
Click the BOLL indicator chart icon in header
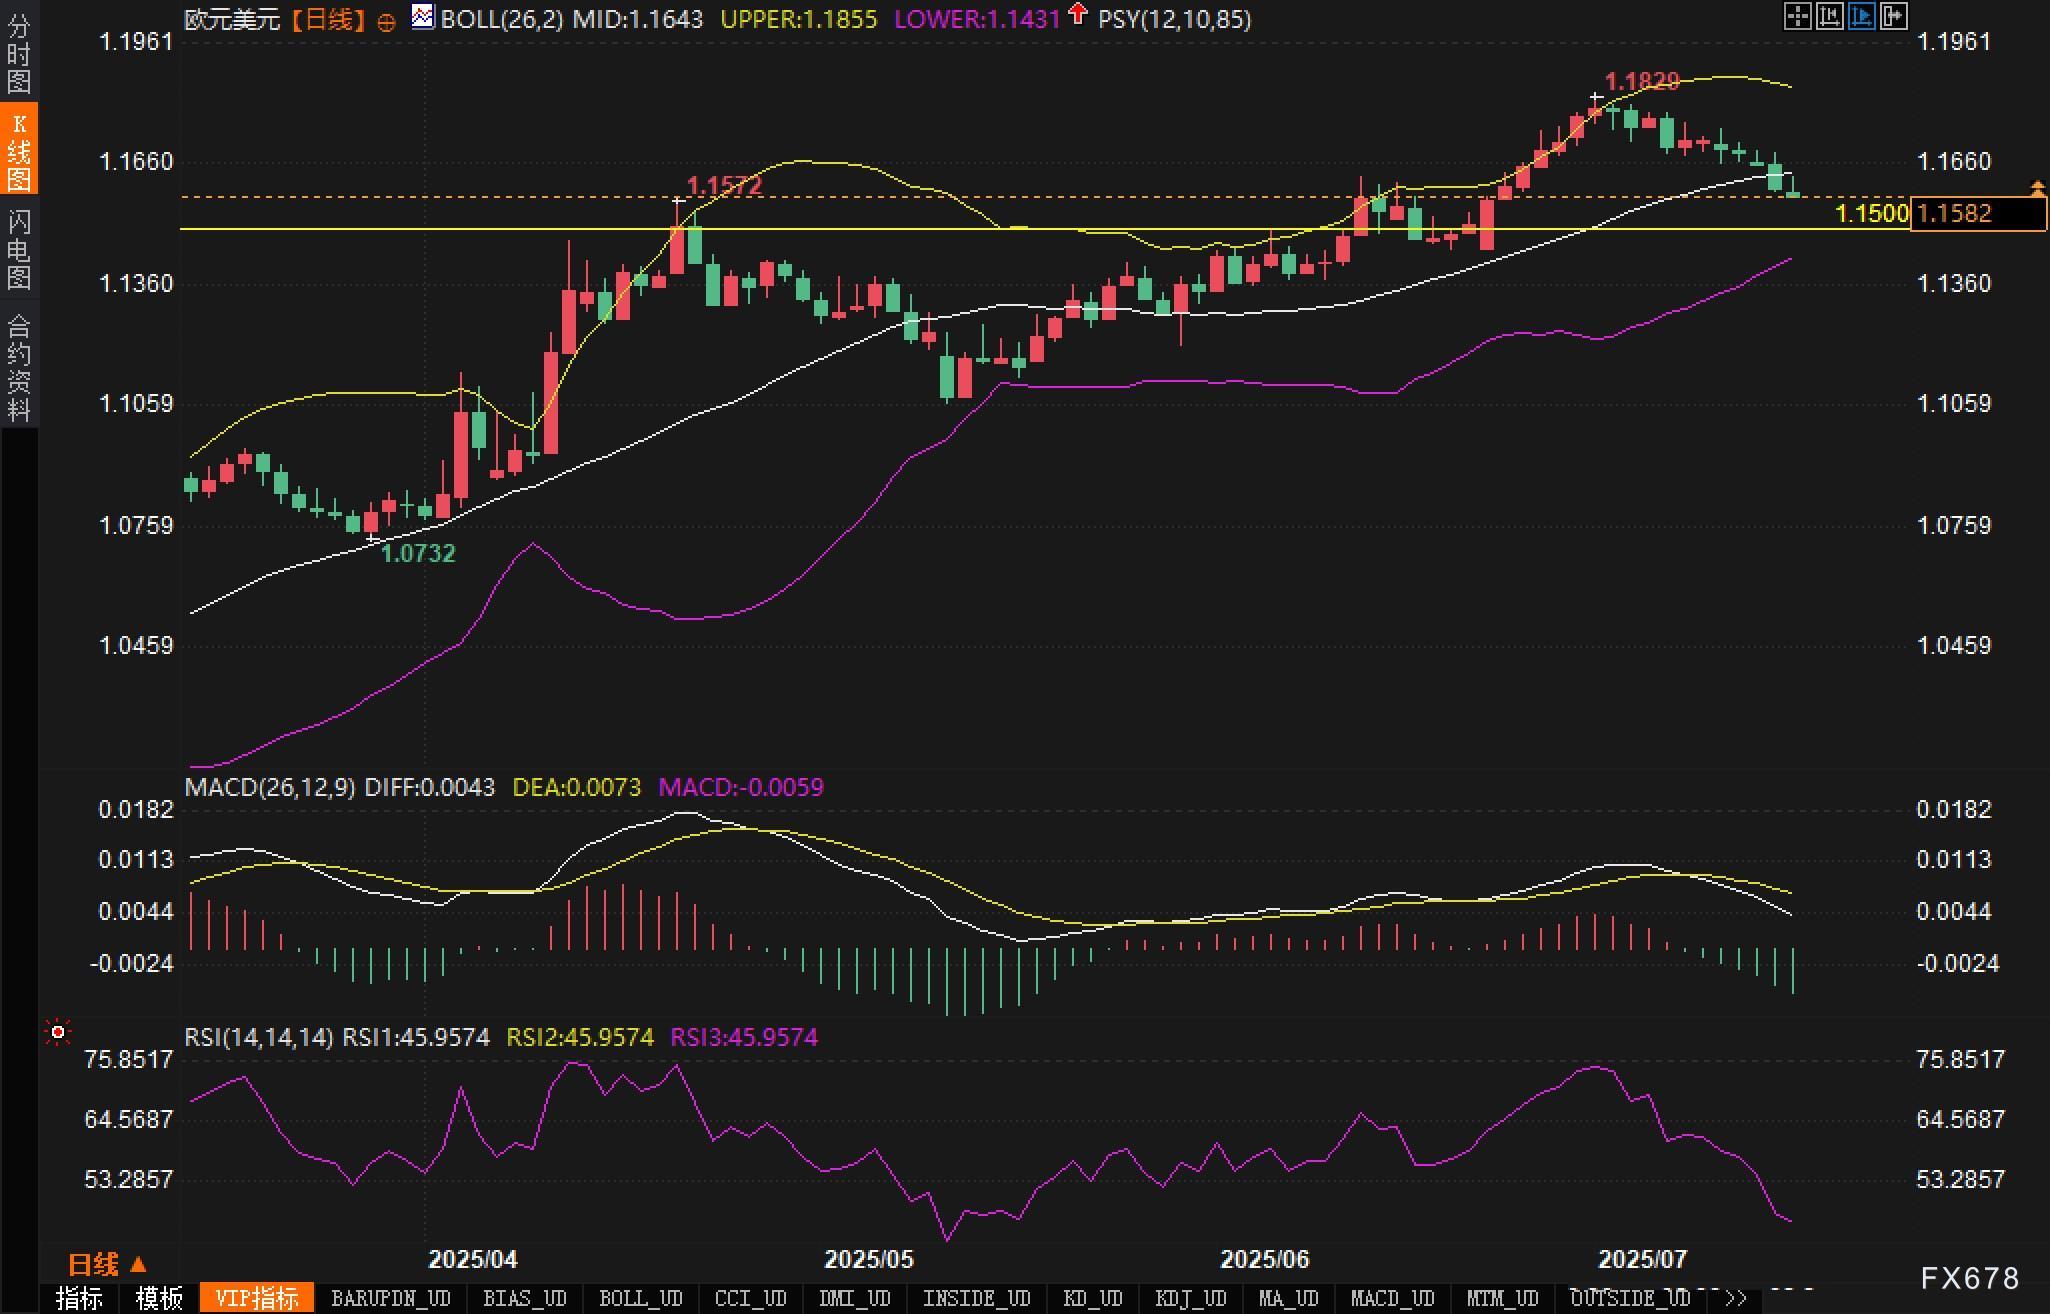click(423, 17)
